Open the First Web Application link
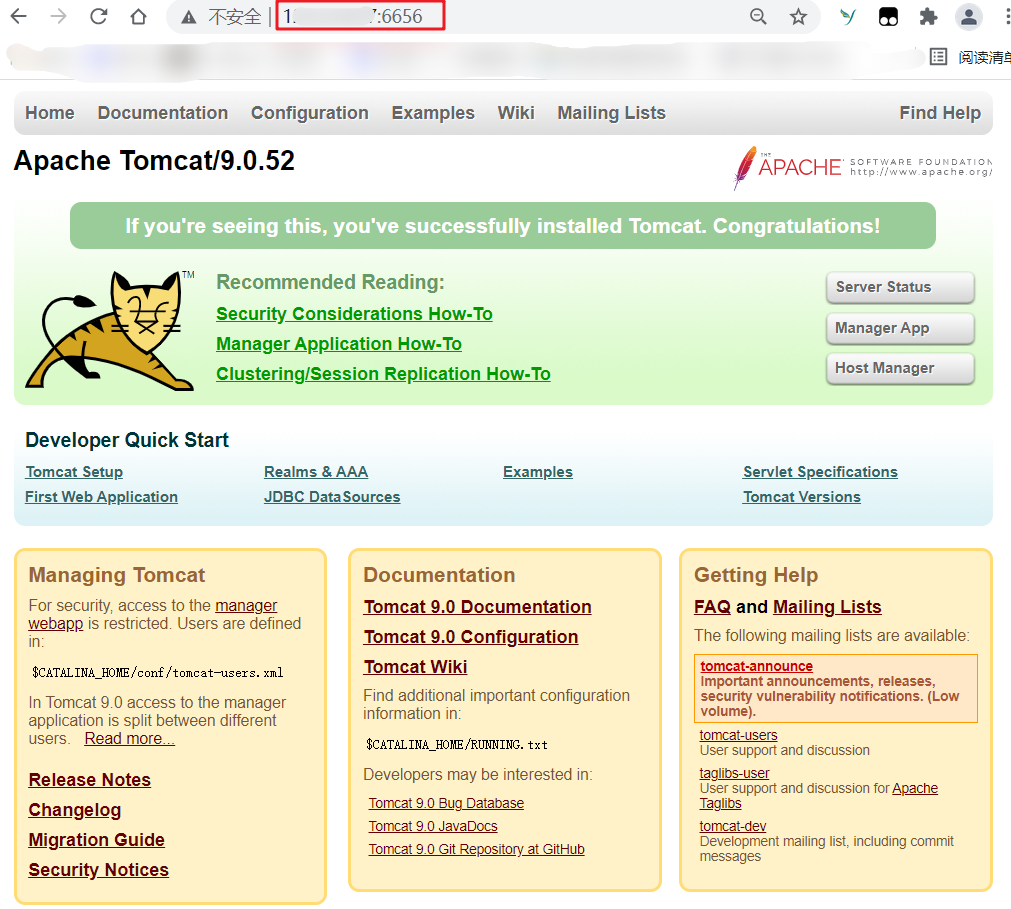This screenshot has height=909, width=1011. click(x=101, y=497)
